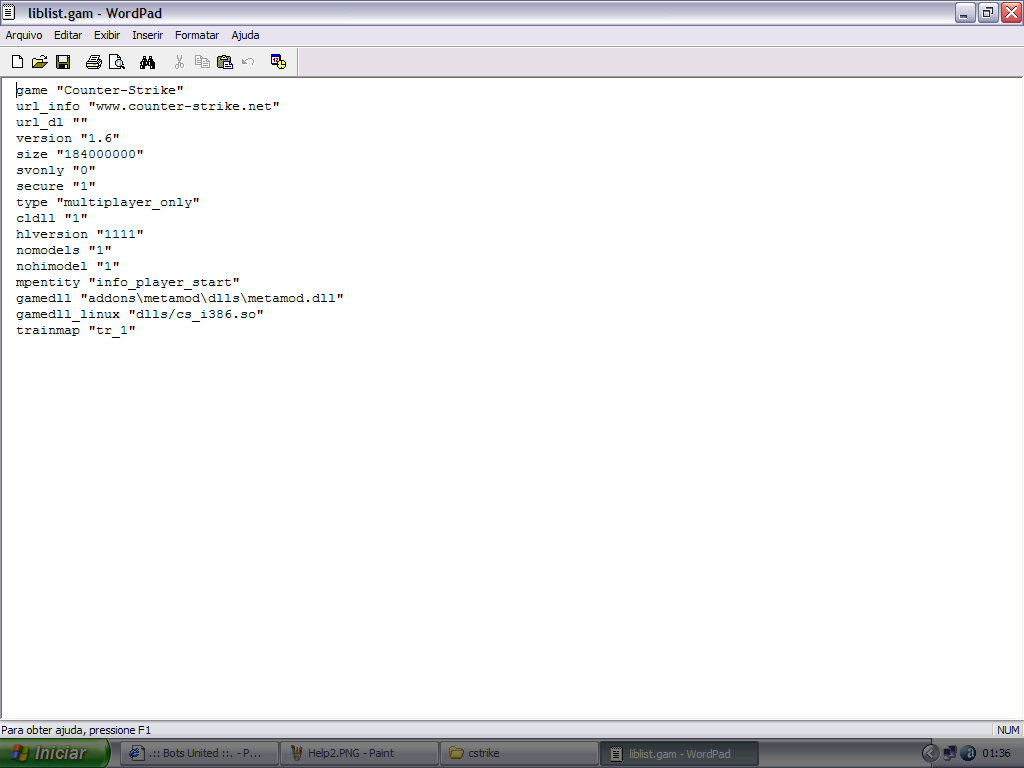Viewport: 1024px width, 768px height.
Task: Click line url_dl ""
Action: coord(52,122)
